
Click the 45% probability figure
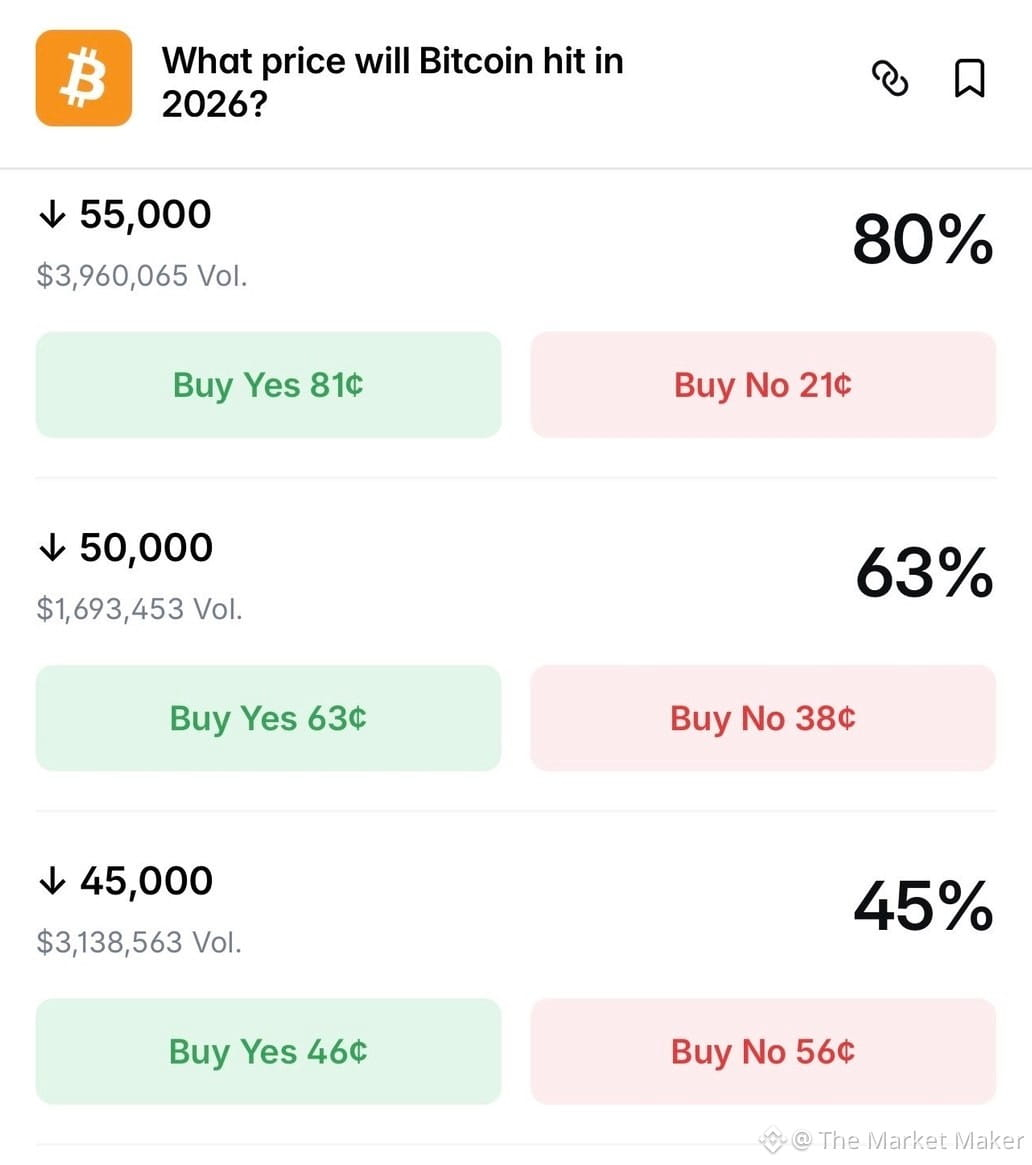pyautogui.click(x=924, y=906)
